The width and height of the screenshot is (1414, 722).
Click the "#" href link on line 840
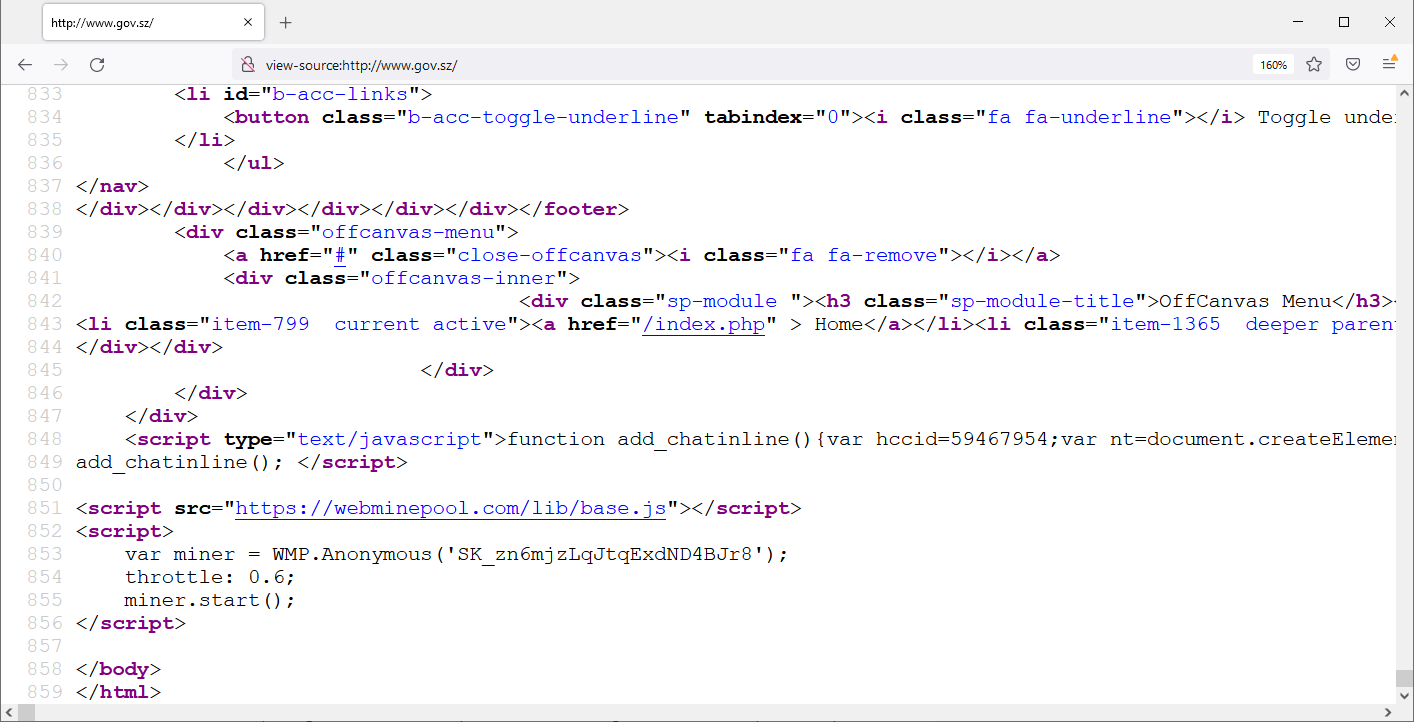click(x=340, y=255)
